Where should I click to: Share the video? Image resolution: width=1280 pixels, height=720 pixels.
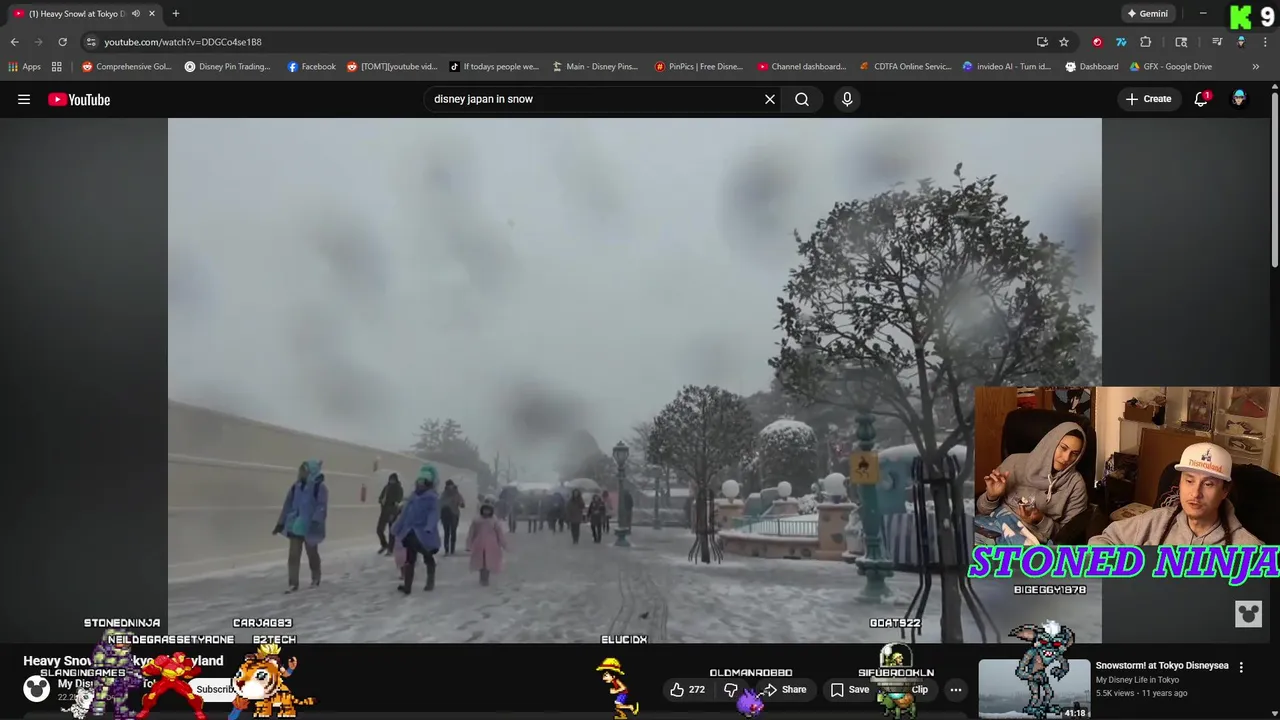coord(784,689)
